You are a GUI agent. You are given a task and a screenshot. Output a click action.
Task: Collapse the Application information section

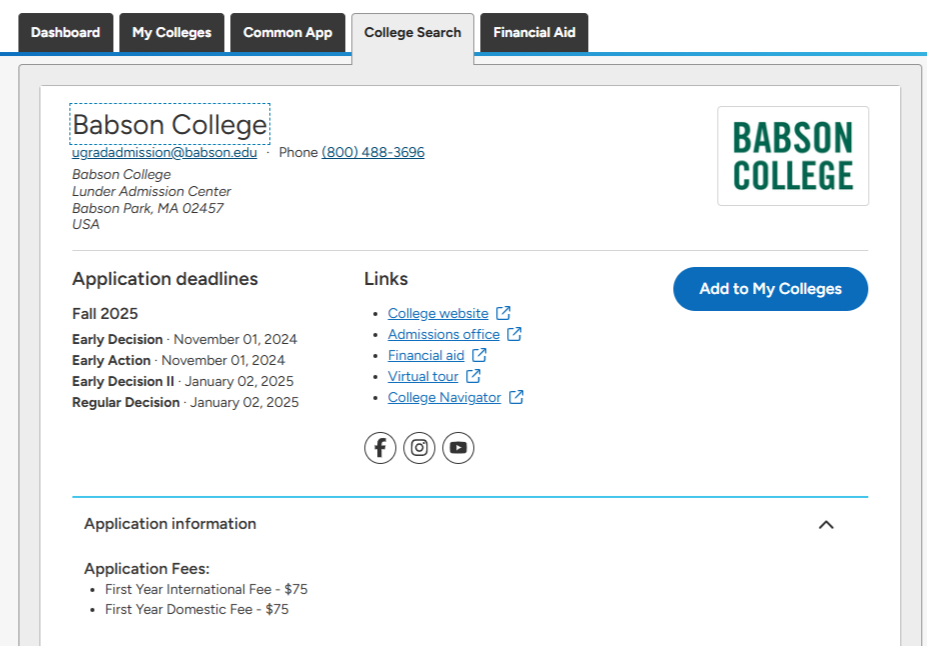click(826, 524)
